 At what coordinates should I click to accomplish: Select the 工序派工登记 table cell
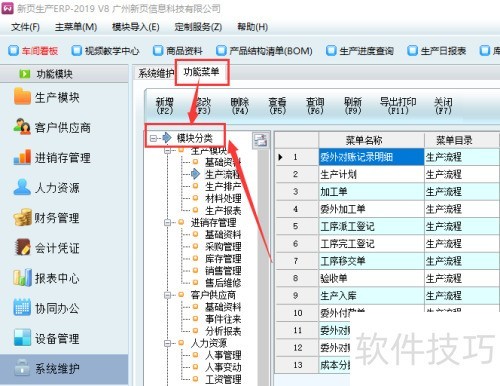(371, 226)
